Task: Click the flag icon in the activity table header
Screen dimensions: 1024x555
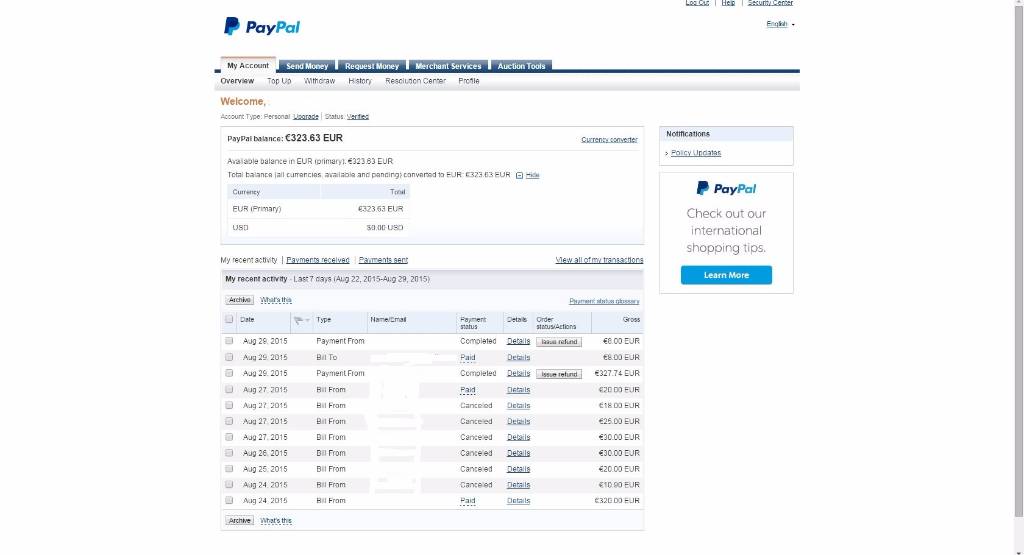Action: (x=298, y=320)
